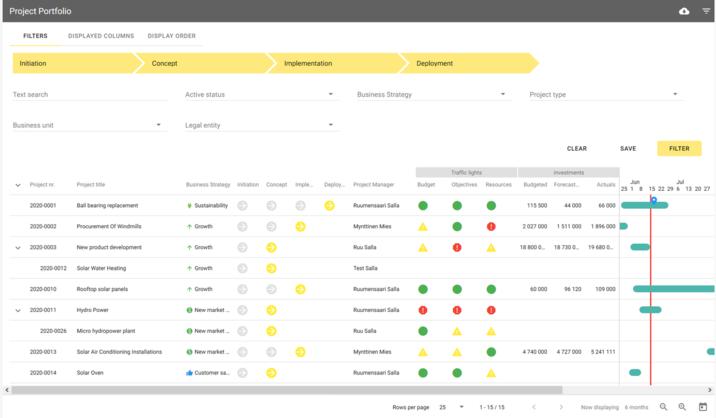Collapse the 2020-0003 New product development row
This screenshot has width=716, height=418.
coord(18,248)
